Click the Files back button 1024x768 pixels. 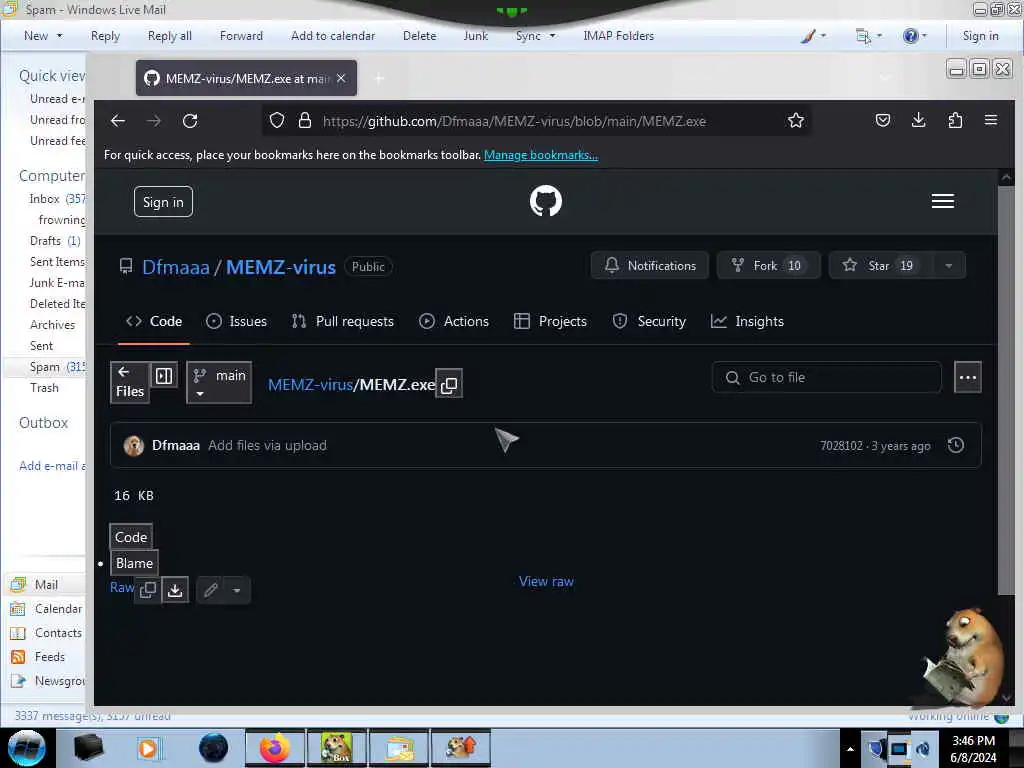pyautogui.click(x=129, y=383)
